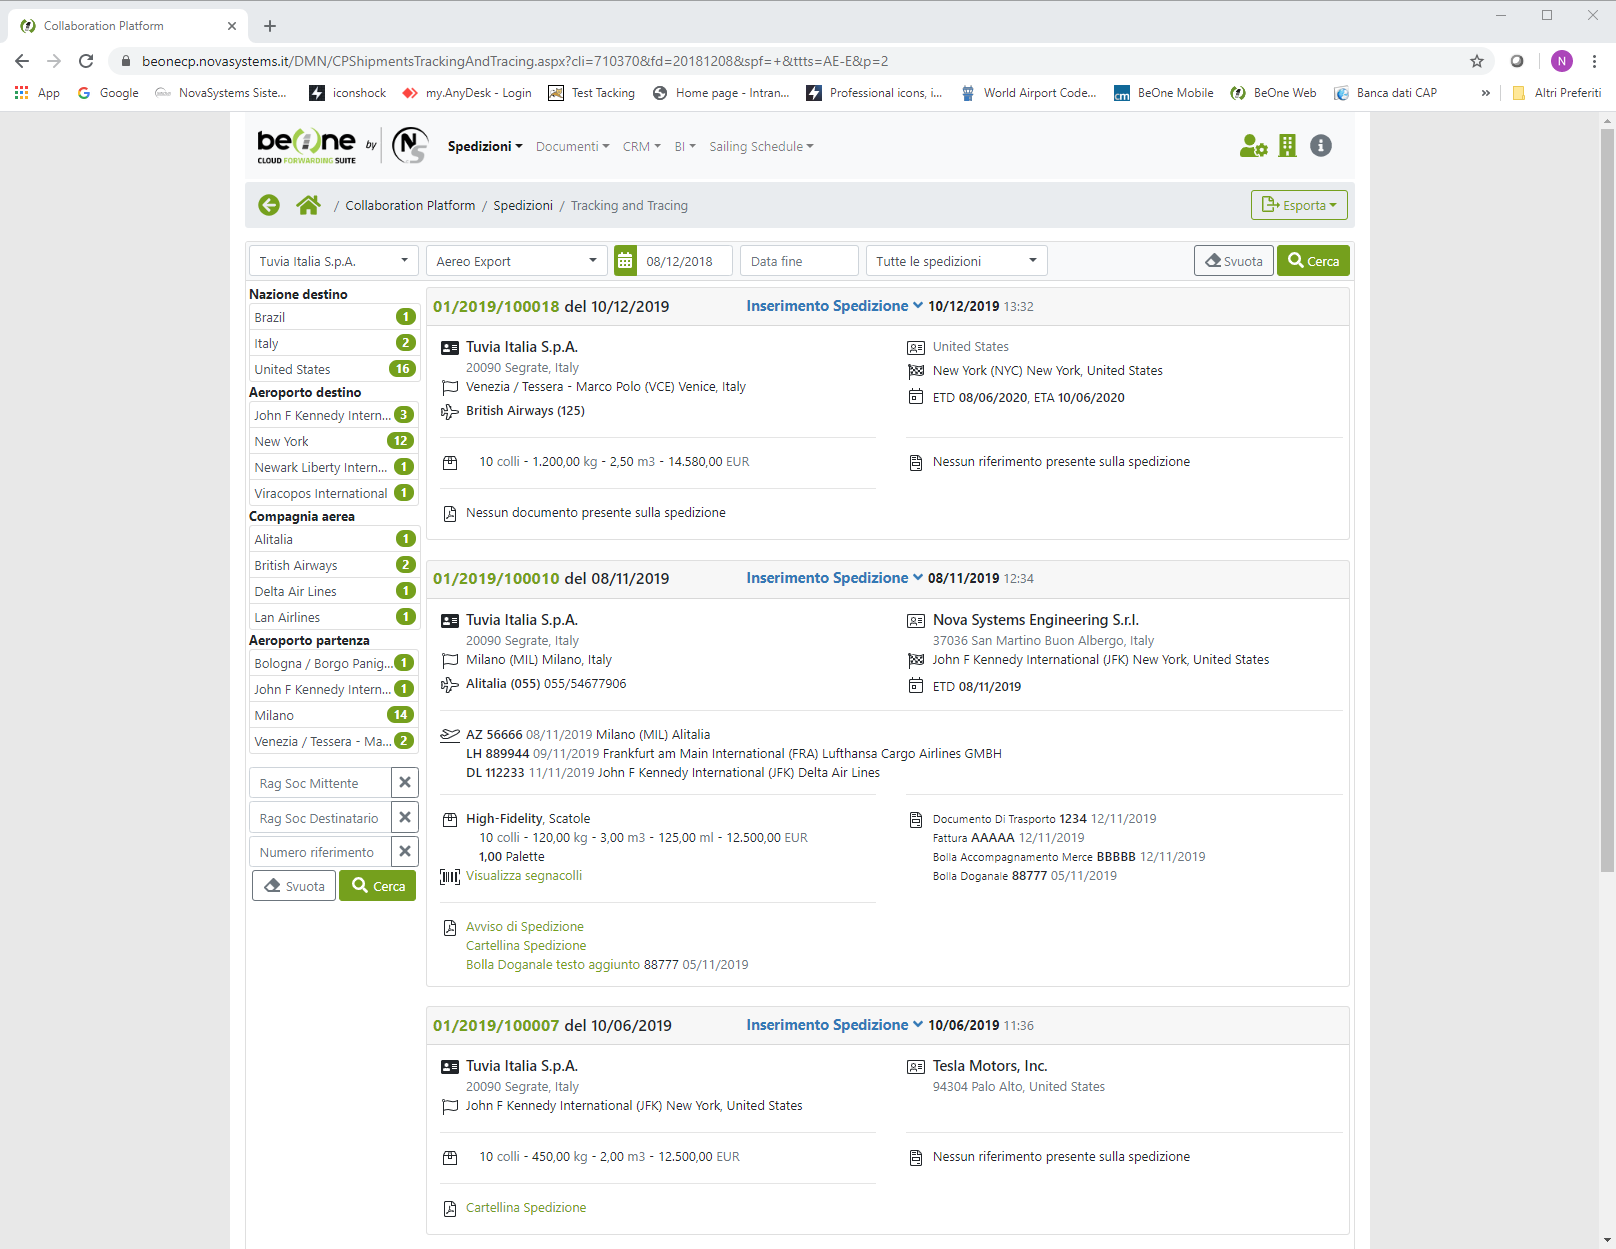Viewport: 1616px width, 1249px height.
Task: Open the Aereo Export type dropdown
Action: [517, 261]
